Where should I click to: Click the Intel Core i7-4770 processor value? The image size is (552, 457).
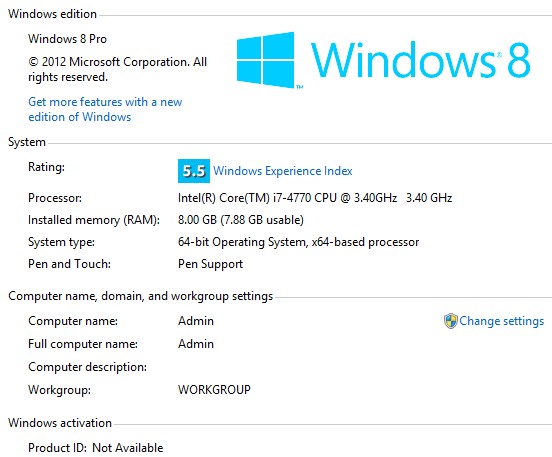point(315,198)
